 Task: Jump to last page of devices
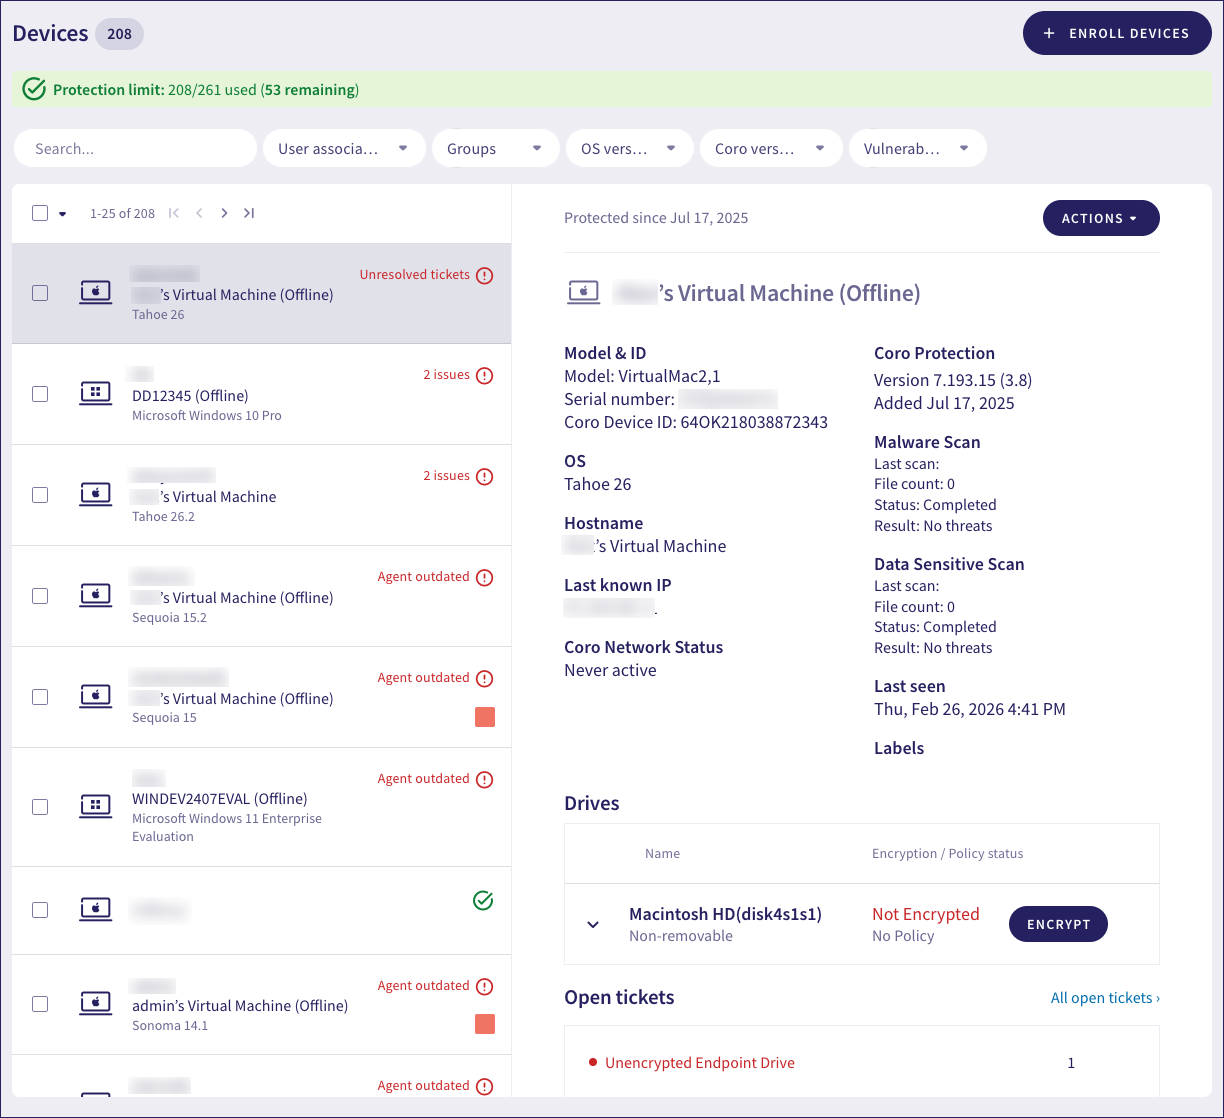pos(249,213)
